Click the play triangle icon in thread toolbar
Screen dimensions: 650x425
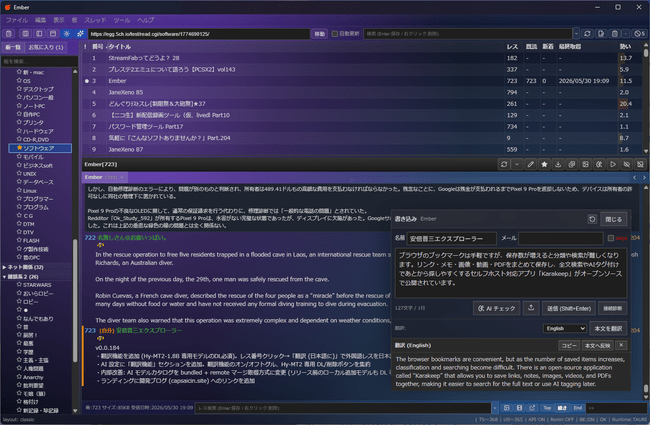613,165
